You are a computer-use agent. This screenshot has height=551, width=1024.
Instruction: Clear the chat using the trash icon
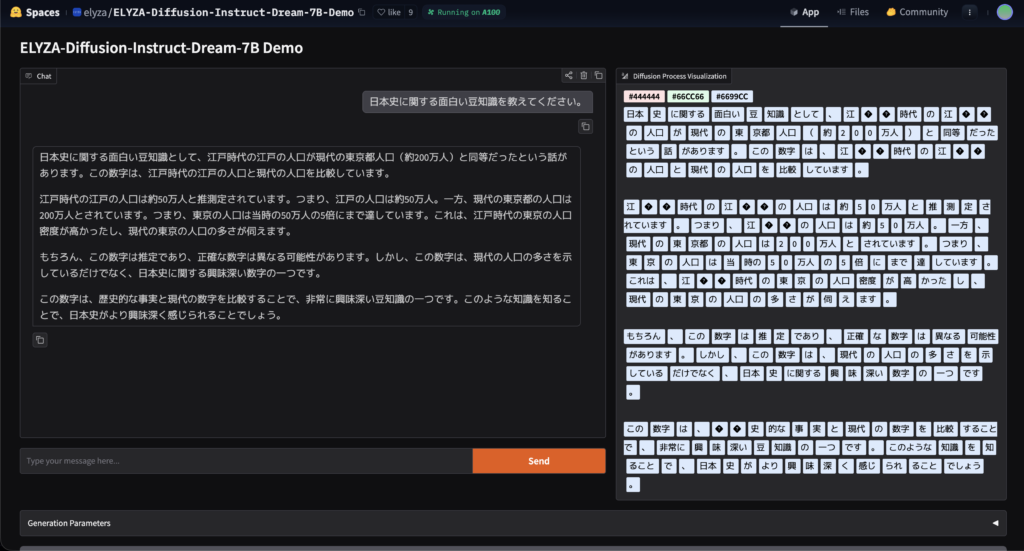point(584,75)
